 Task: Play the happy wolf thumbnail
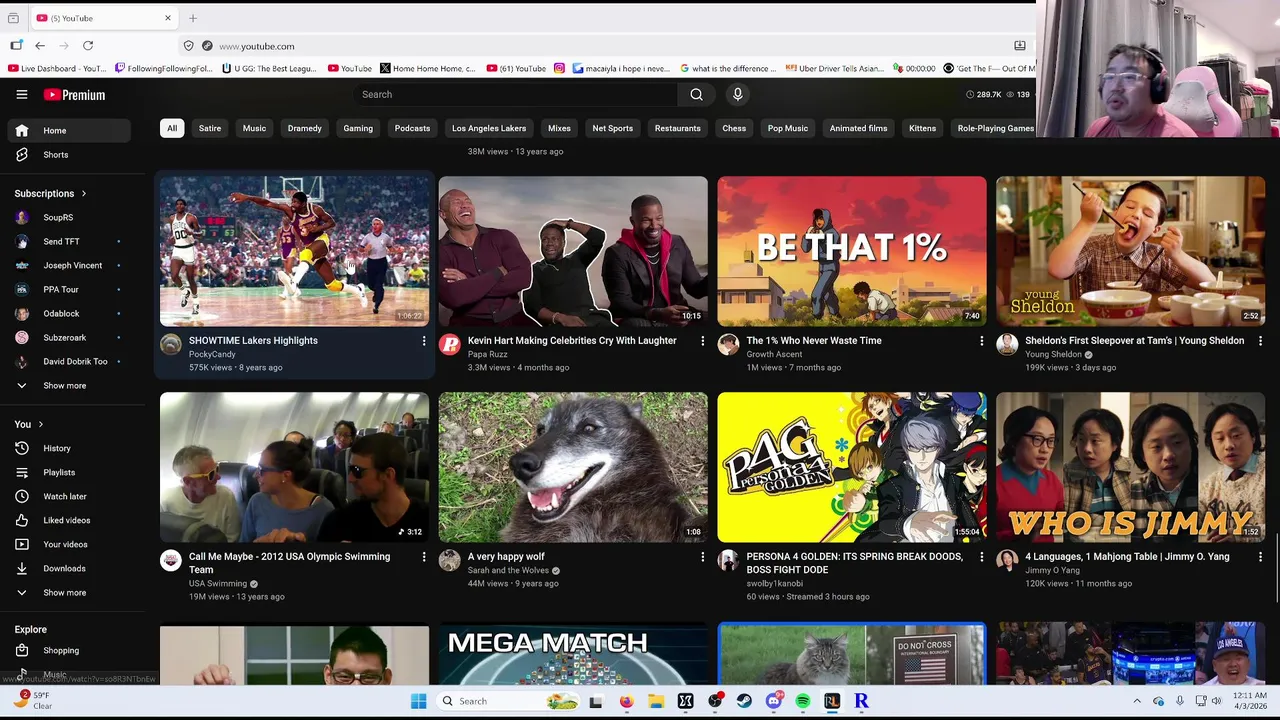pyautogui.click(x=573, y=467)
